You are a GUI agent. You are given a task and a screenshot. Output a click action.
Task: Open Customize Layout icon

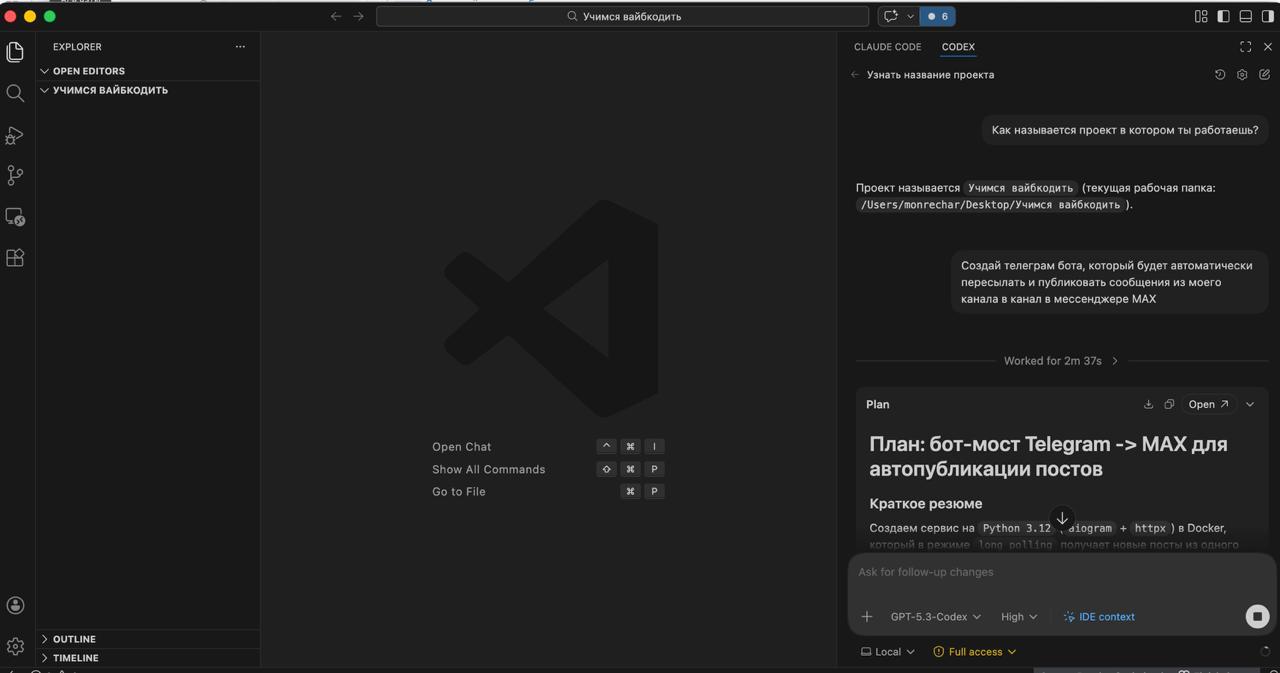point(1201,16)
